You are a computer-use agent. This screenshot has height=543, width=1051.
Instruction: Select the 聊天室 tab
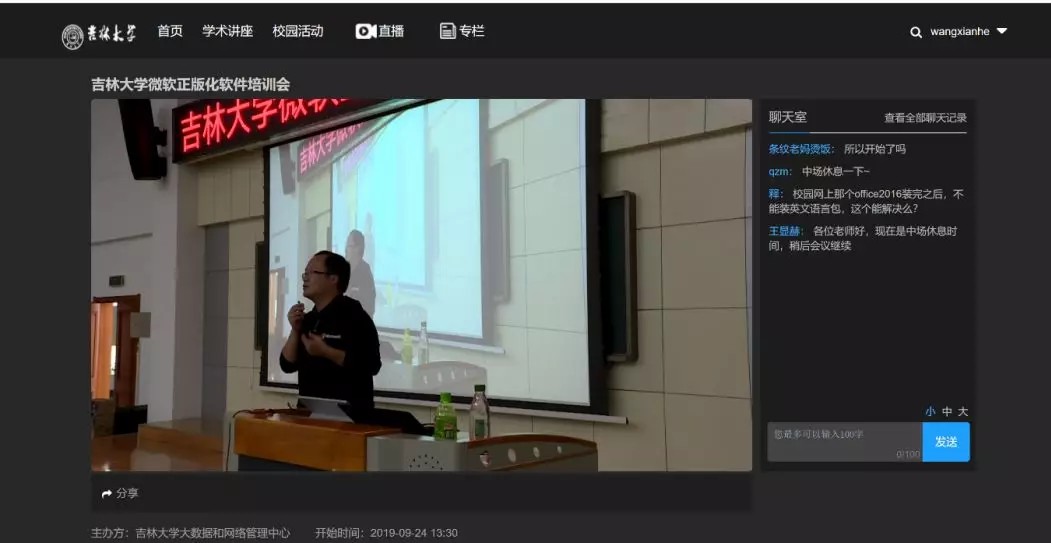pyautogui.click(x=787, y=117)
